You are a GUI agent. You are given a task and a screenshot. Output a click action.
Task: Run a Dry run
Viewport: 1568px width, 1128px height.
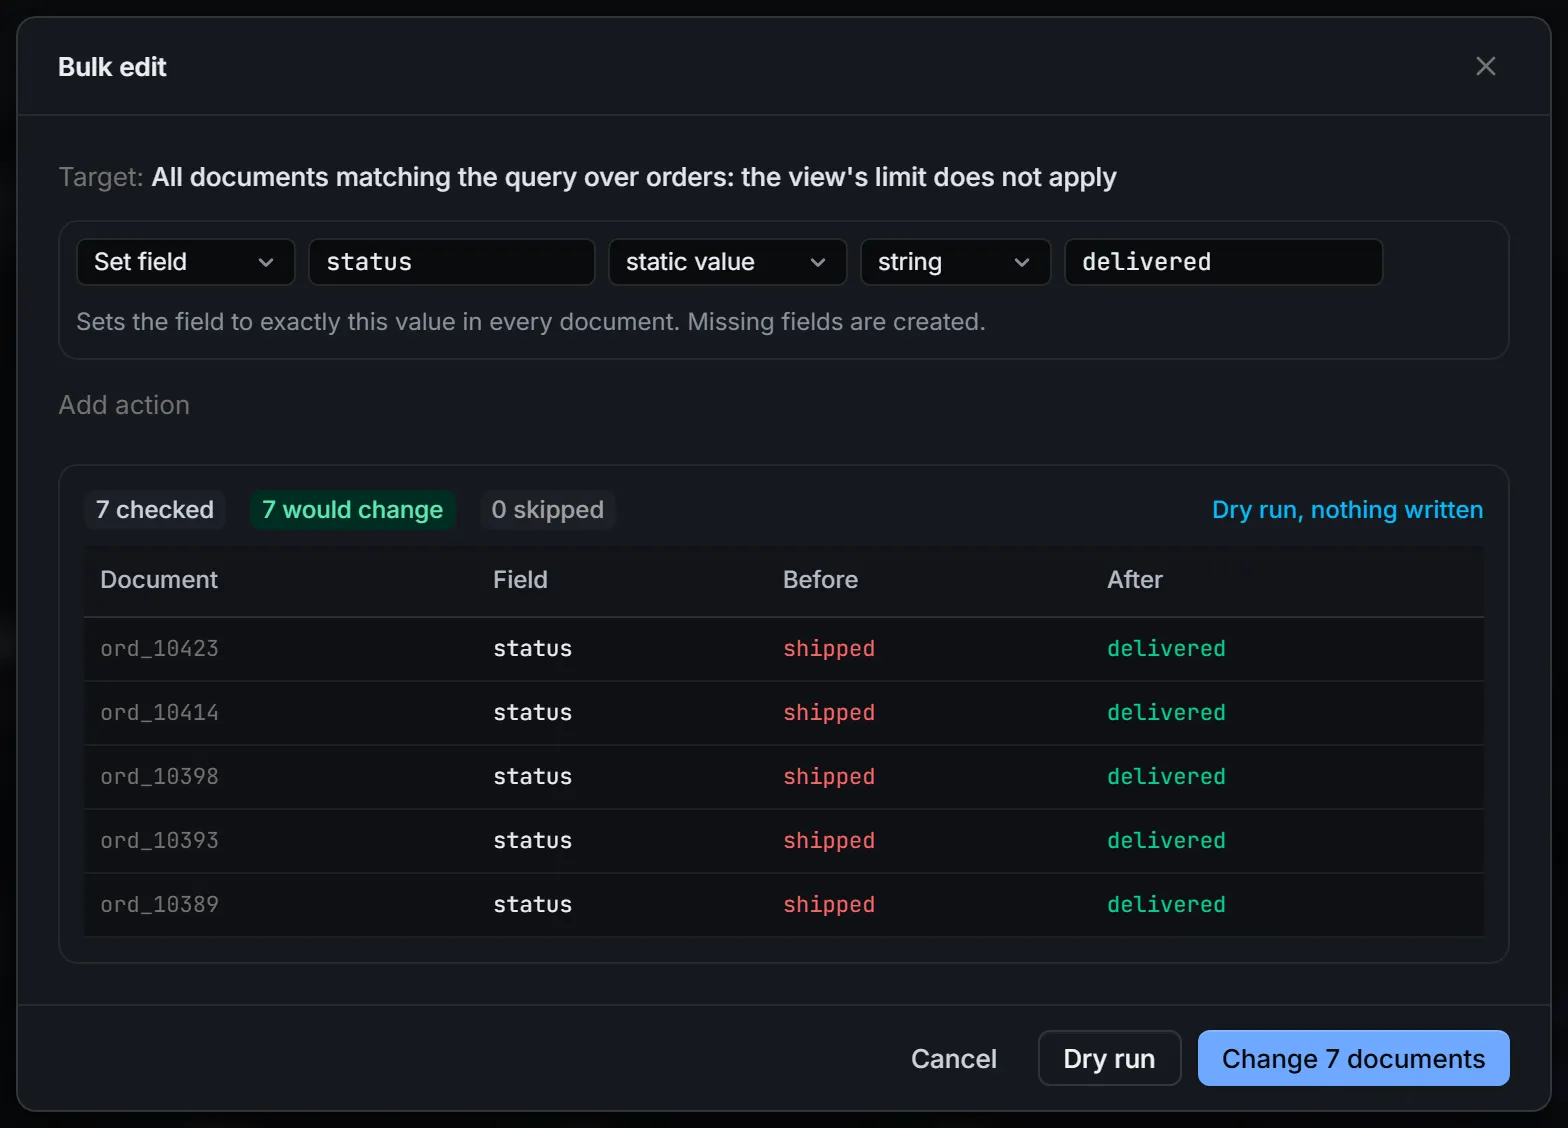click(1109, 1058)
